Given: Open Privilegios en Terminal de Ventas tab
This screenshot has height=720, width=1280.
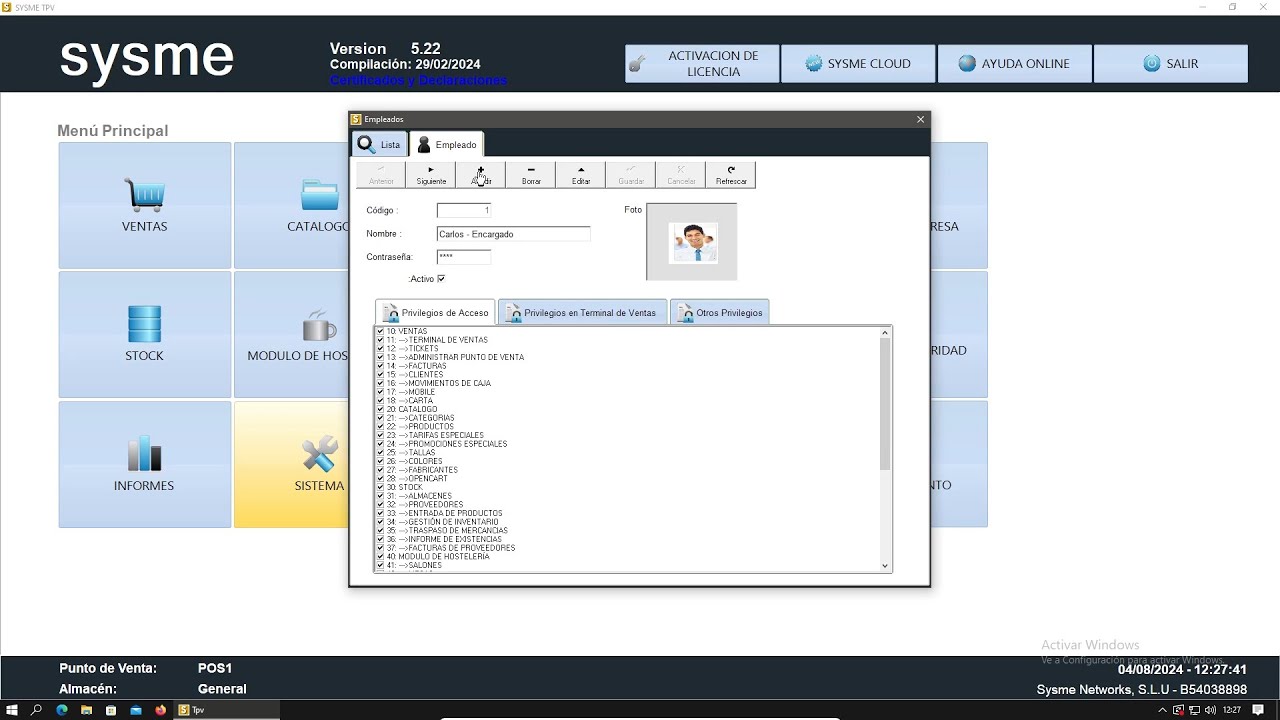Looking at the screenshot, I should 582,313.
